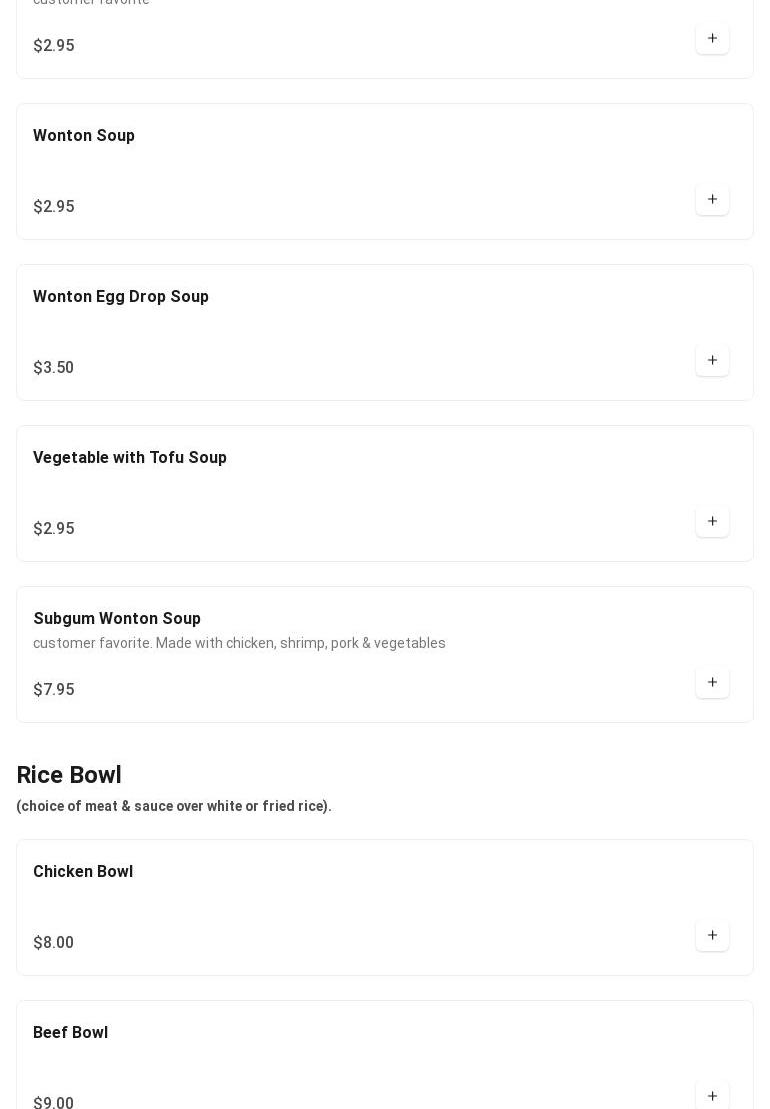The image size is (770, 1109).
Task: Click the 'choice of meat & sauce' subtitle
Action: [x=174, y=806]
